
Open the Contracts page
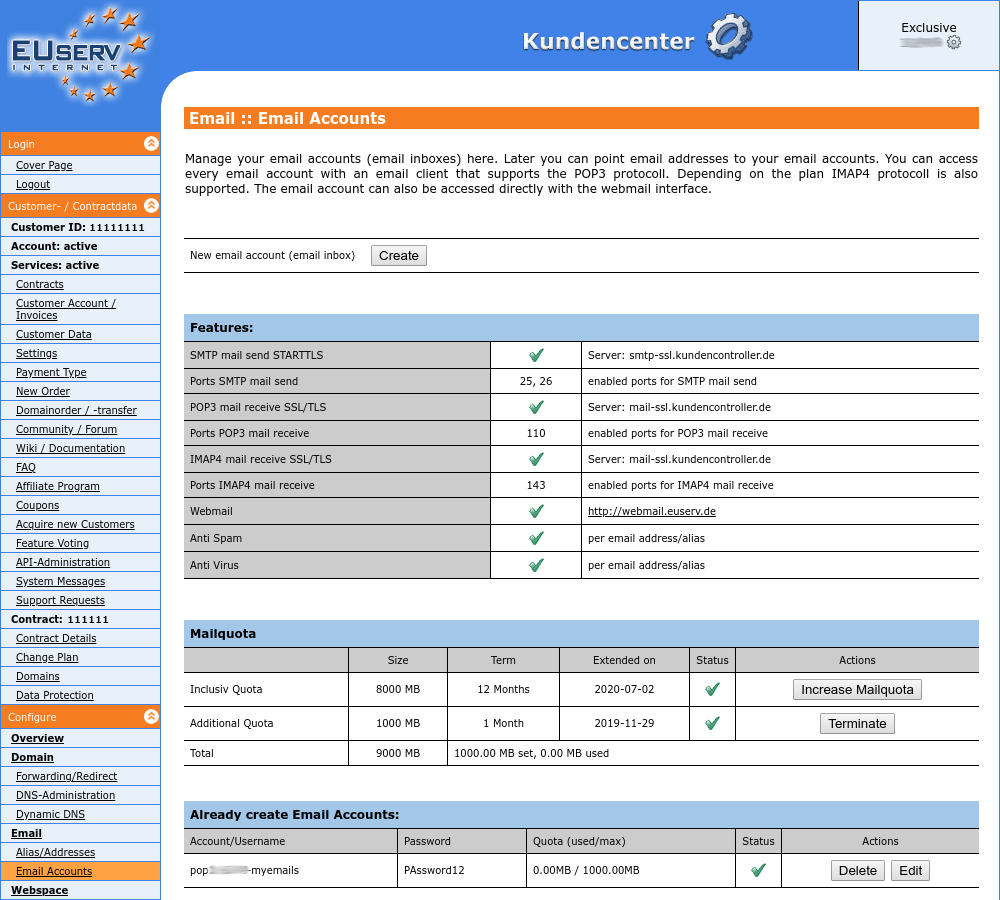(x=40, y=284)
